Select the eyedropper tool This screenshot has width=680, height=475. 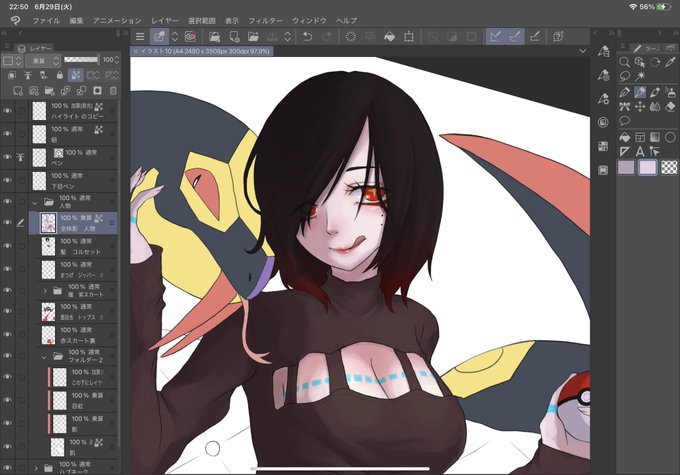pyautogui.click(x=670, y=62)
